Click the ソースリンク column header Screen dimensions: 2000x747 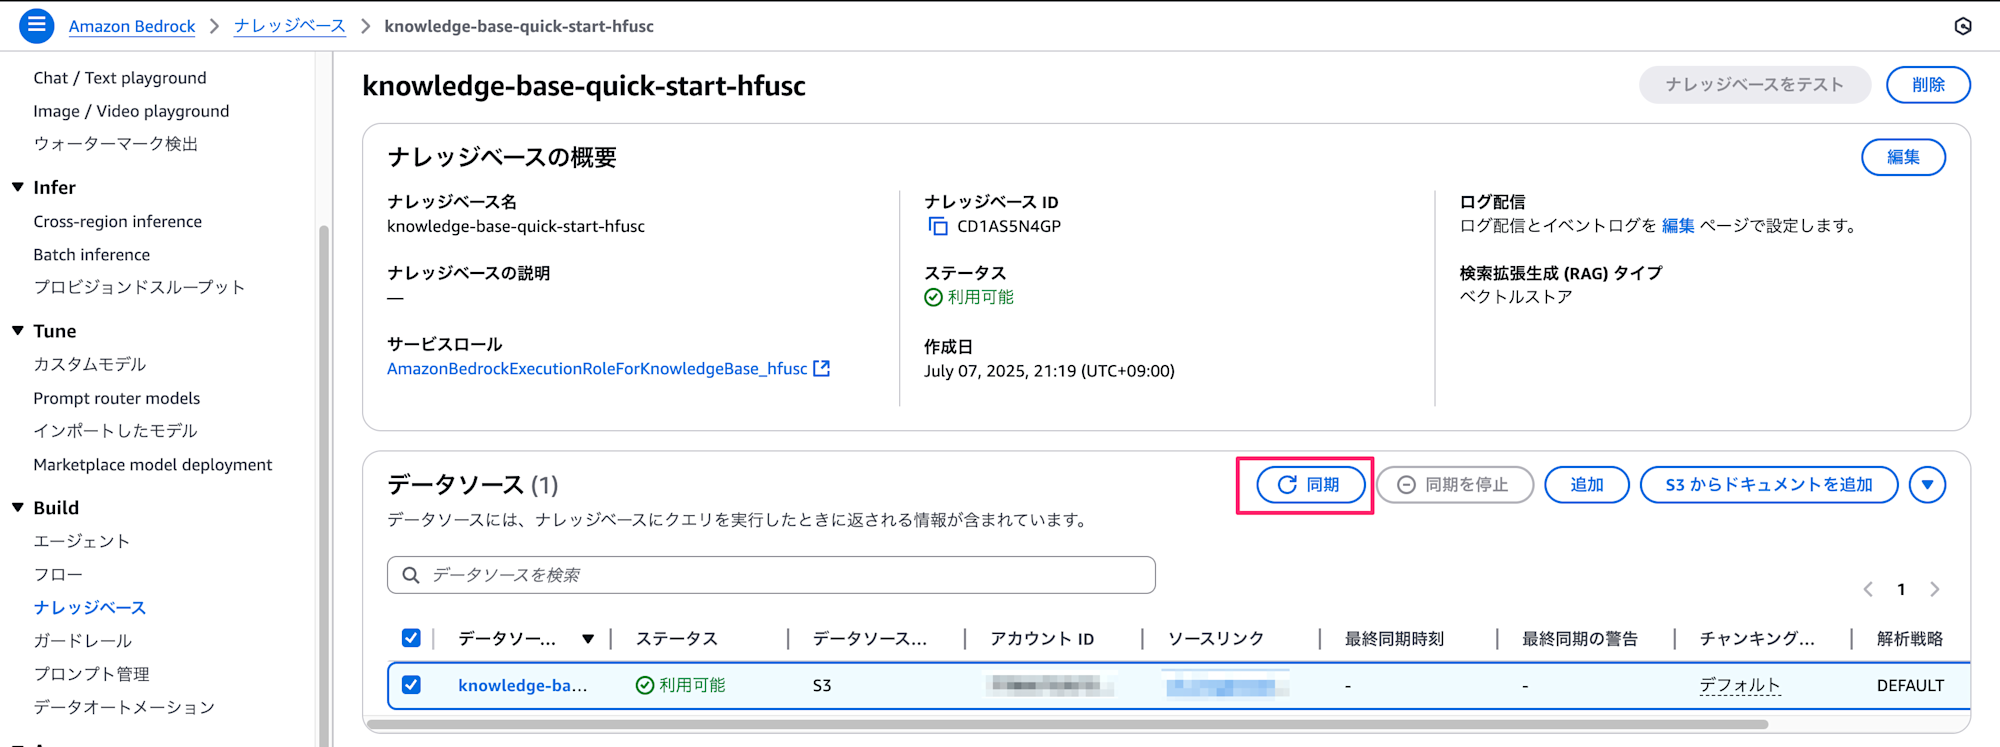pos(1216,639)
